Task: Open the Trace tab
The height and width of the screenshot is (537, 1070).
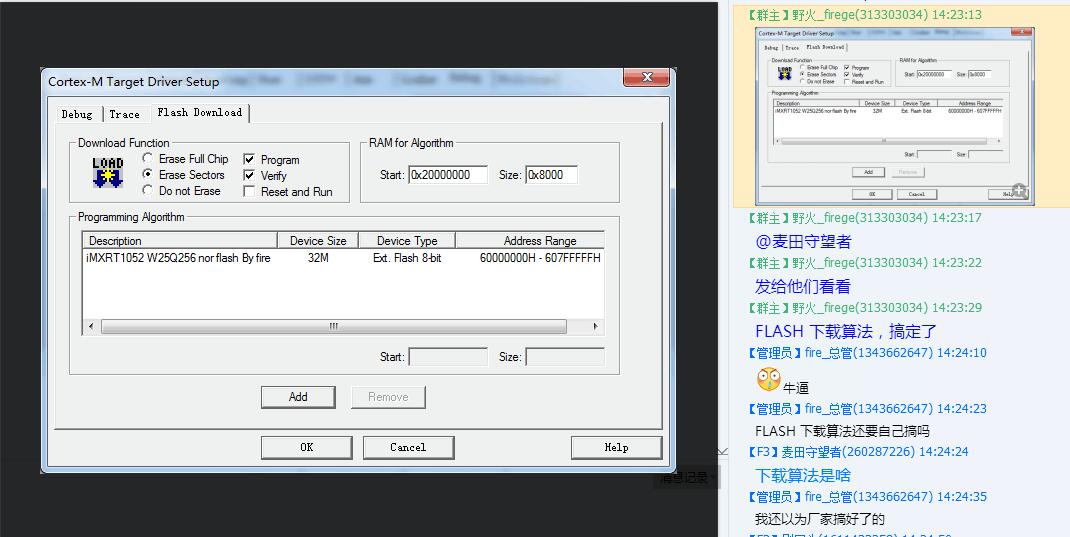Action: tap(125, 114)
